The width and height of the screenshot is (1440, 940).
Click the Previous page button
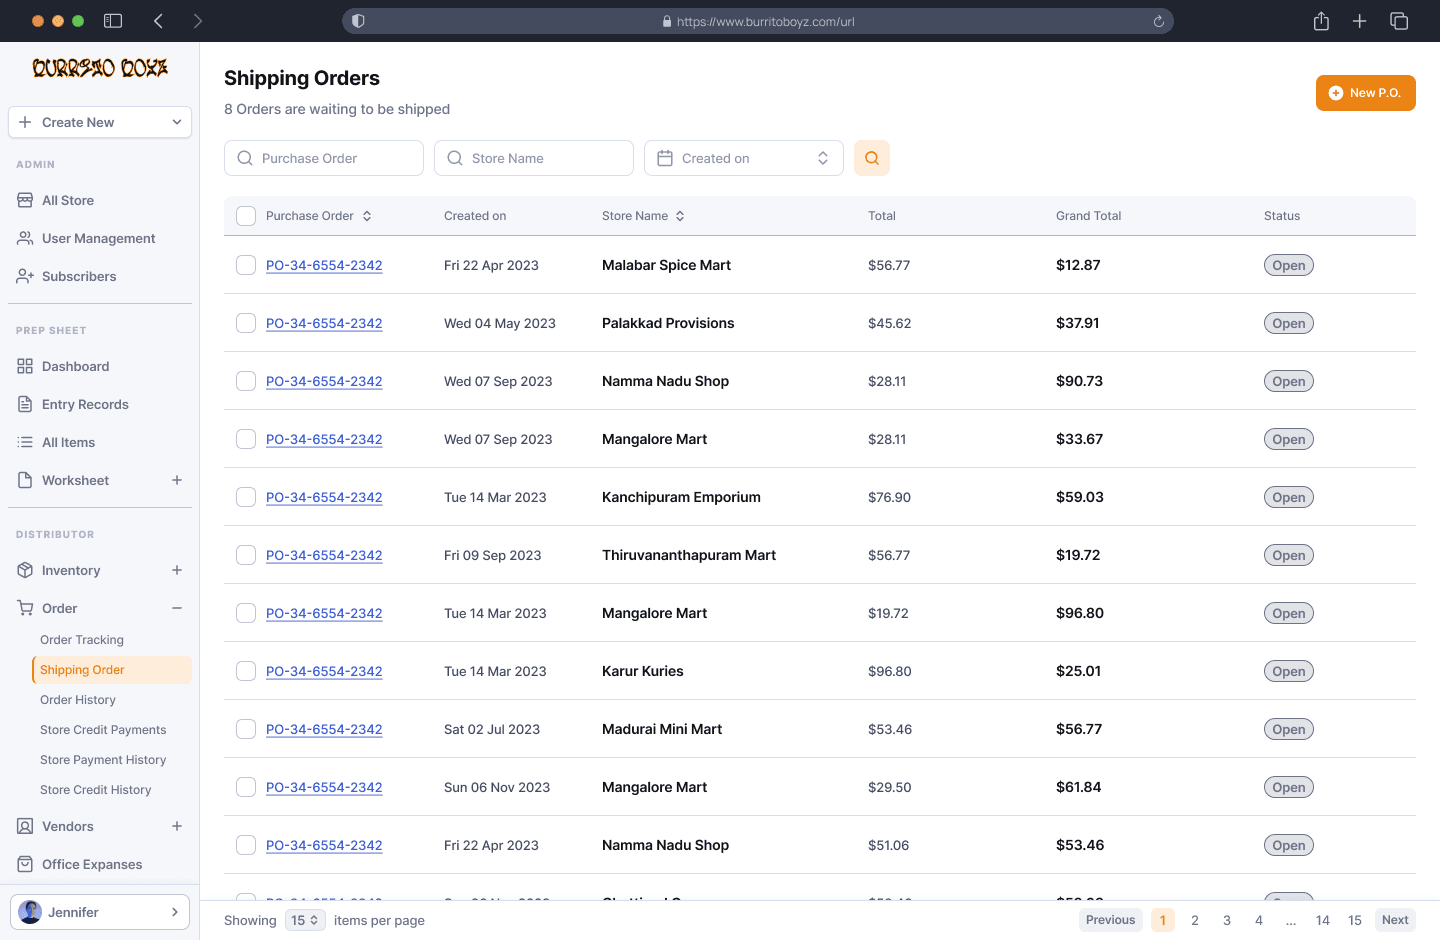coord(1110,920)
